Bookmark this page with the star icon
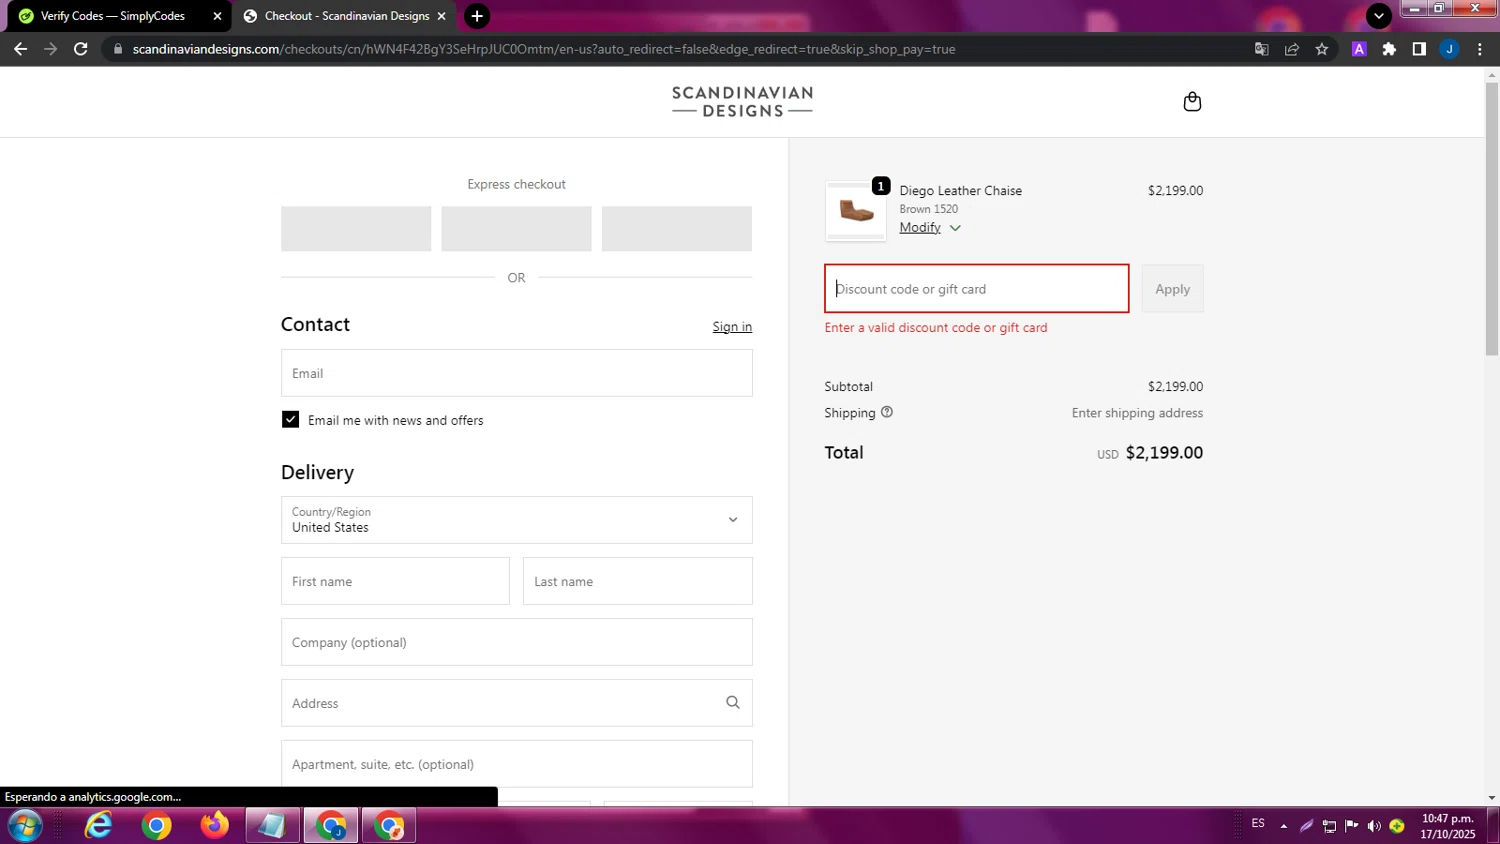This screenshot has width=1500, height=844. [x=1322, y=49]
